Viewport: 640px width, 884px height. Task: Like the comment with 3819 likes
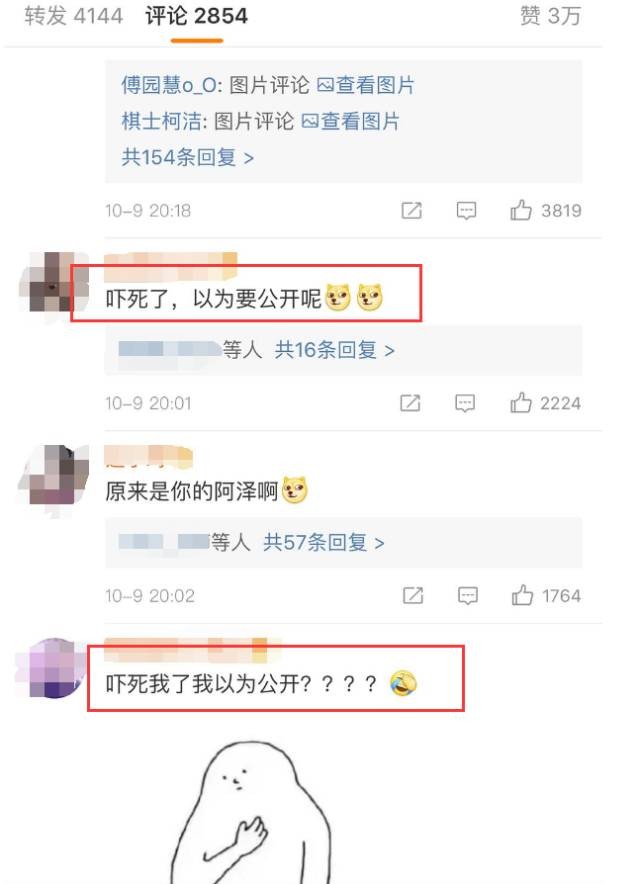520,210
